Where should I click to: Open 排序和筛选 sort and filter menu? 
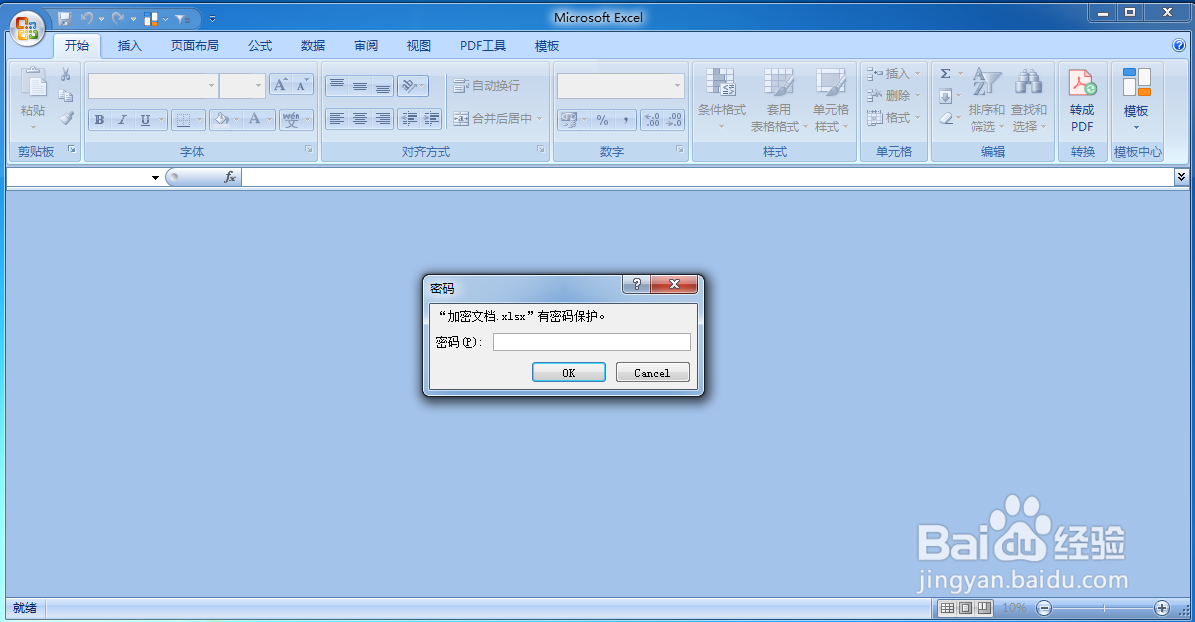point(986,99)
